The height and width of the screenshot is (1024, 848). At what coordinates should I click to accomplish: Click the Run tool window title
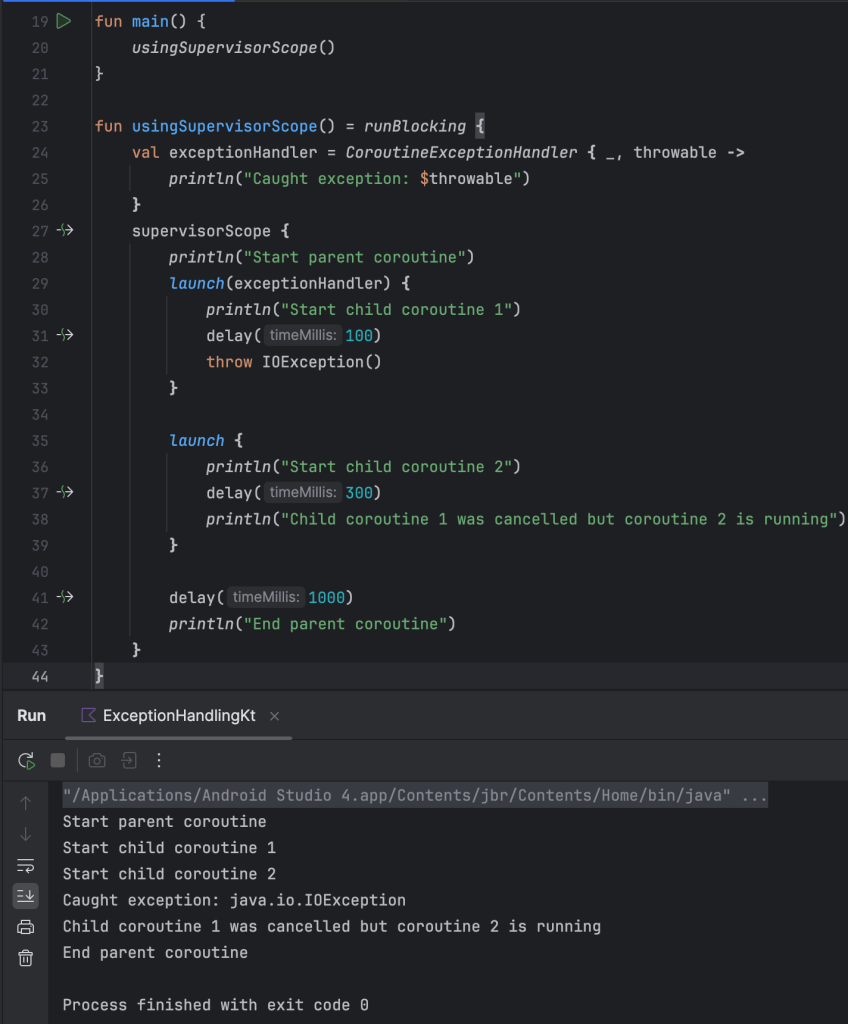32,716
